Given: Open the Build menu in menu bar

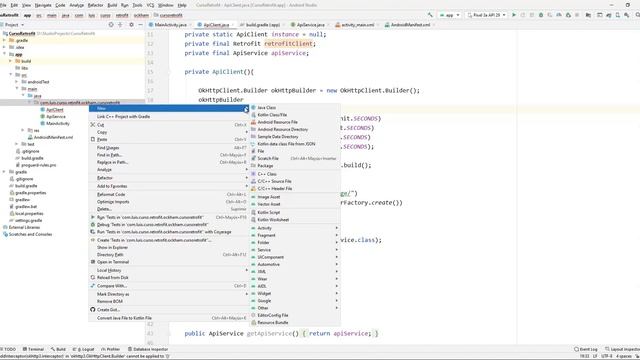Looking at the screenshot, I should pos(112,5).
